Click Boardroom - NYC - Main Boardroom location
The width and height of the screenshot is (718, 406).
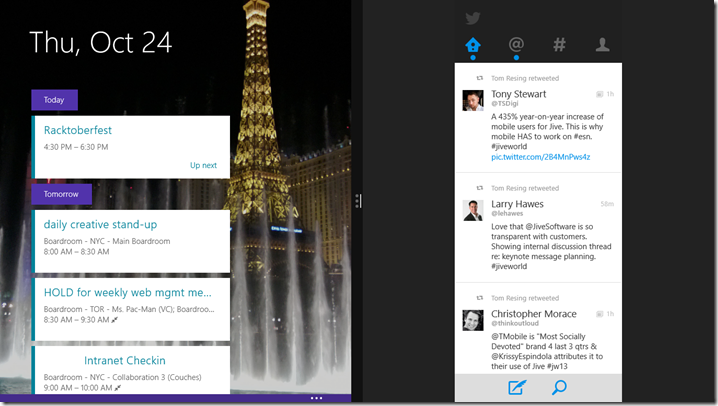tap(107, 241)
